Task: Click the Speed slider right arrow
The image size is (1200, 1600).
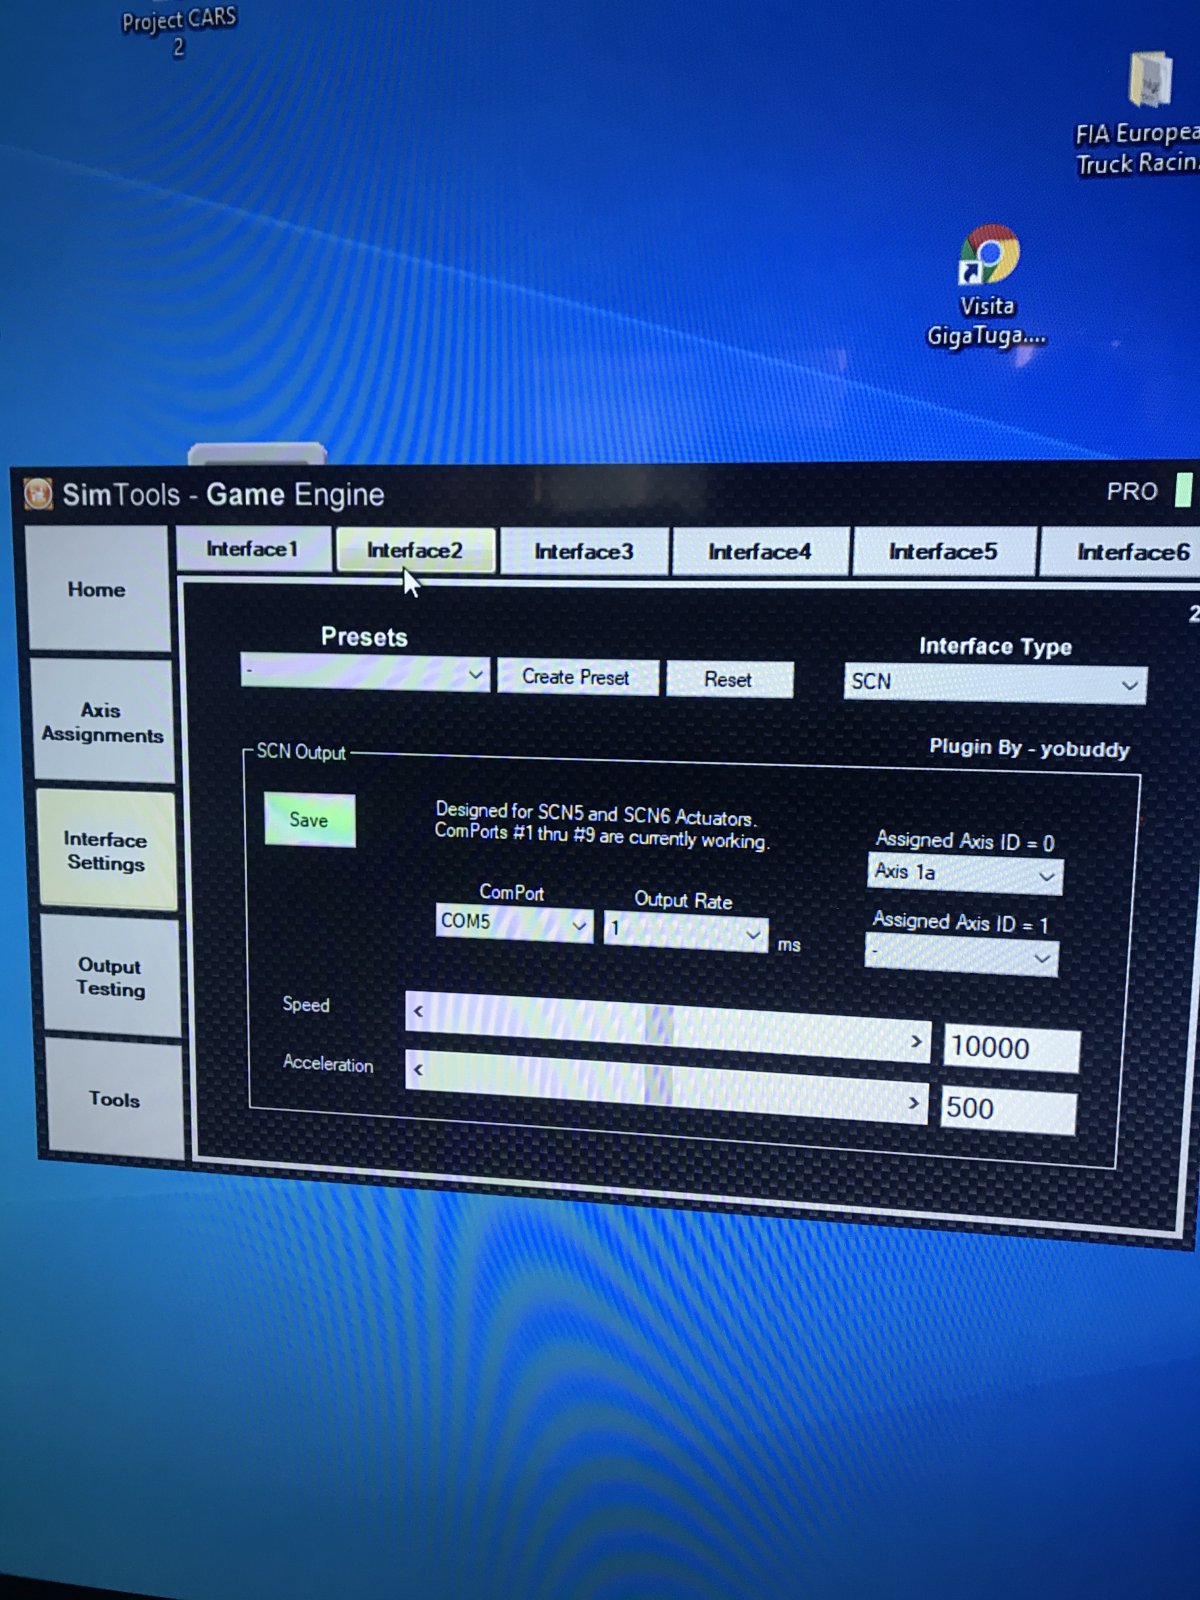Action: (916, 1041)
